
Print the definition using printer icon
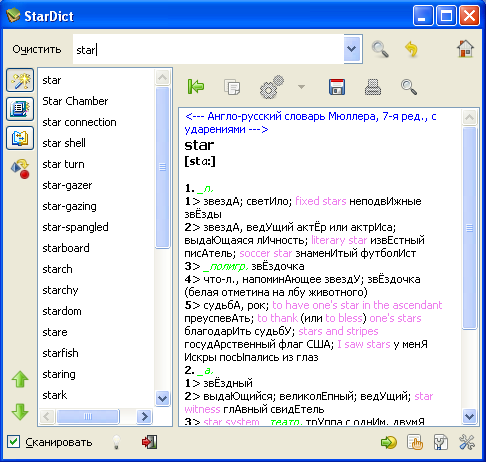[x=373, y=87]
